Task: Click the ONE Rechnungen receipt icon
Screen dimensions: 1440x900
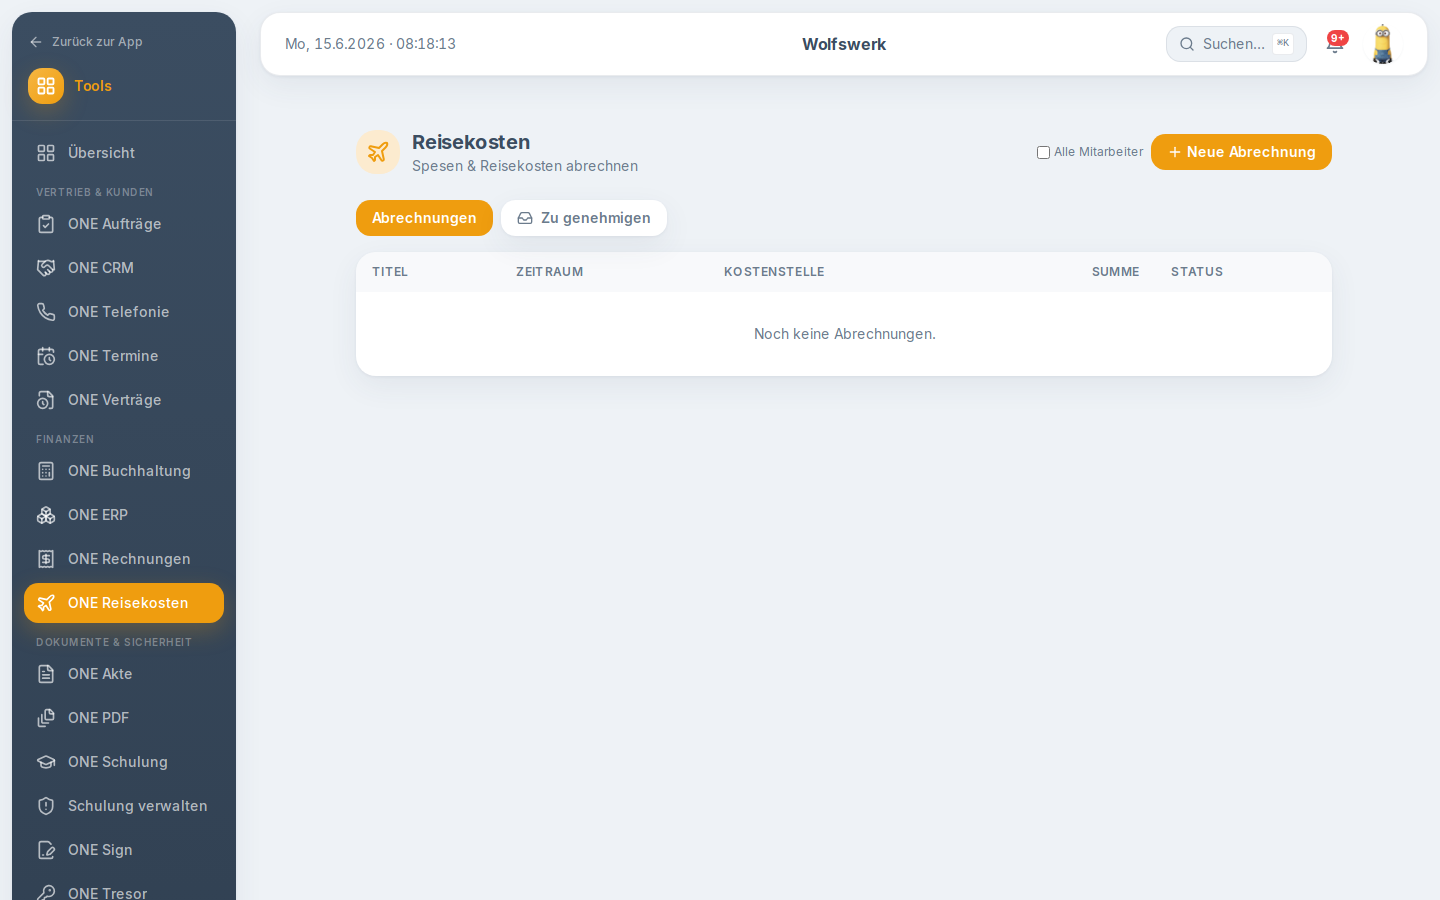Action: (x=46, y=559)
